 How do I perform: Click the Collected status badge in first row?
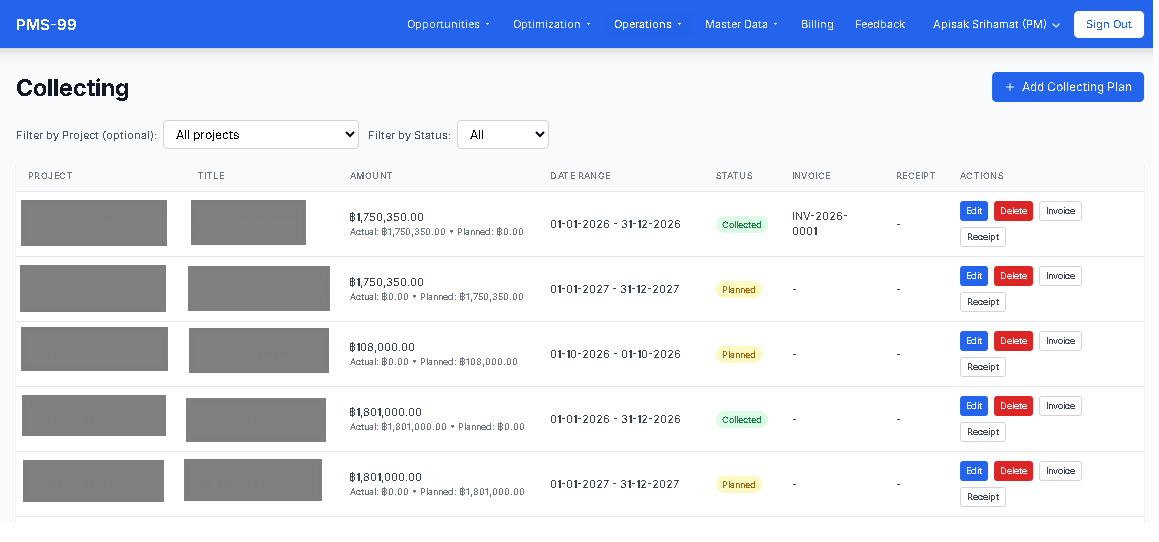[741, 225]
